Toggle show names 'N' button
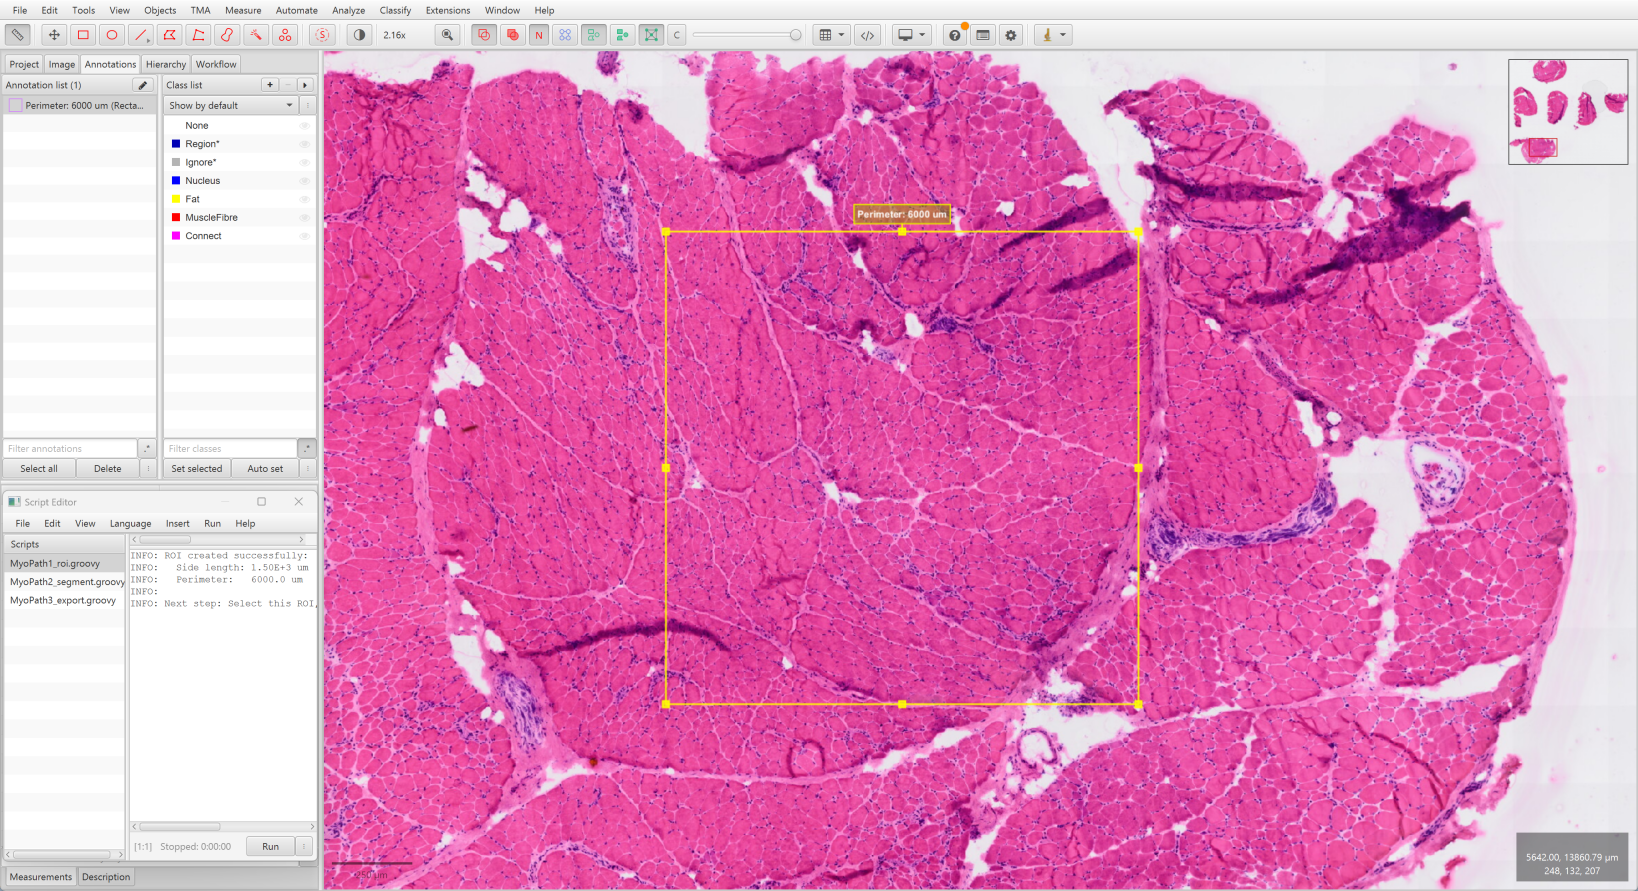 539,35
